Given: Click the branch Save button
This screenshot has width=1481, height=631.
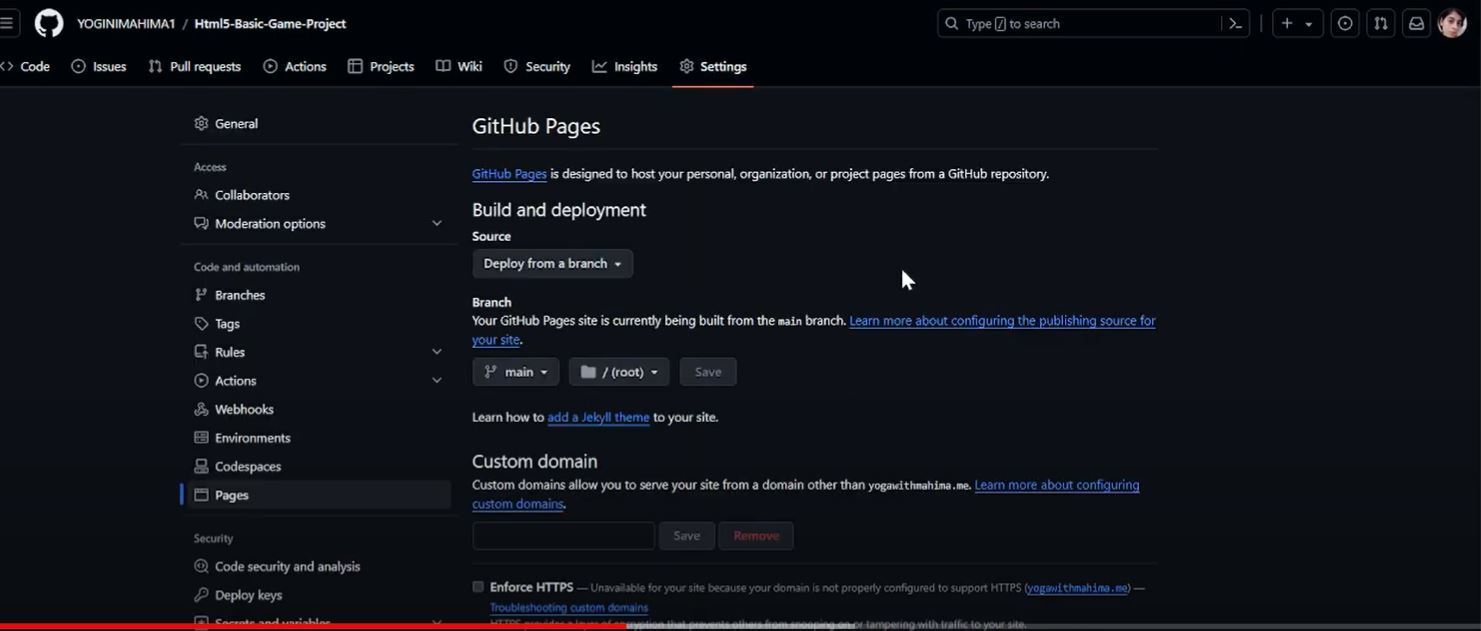Looking at the screenshot, I should (x=708, y=372).
